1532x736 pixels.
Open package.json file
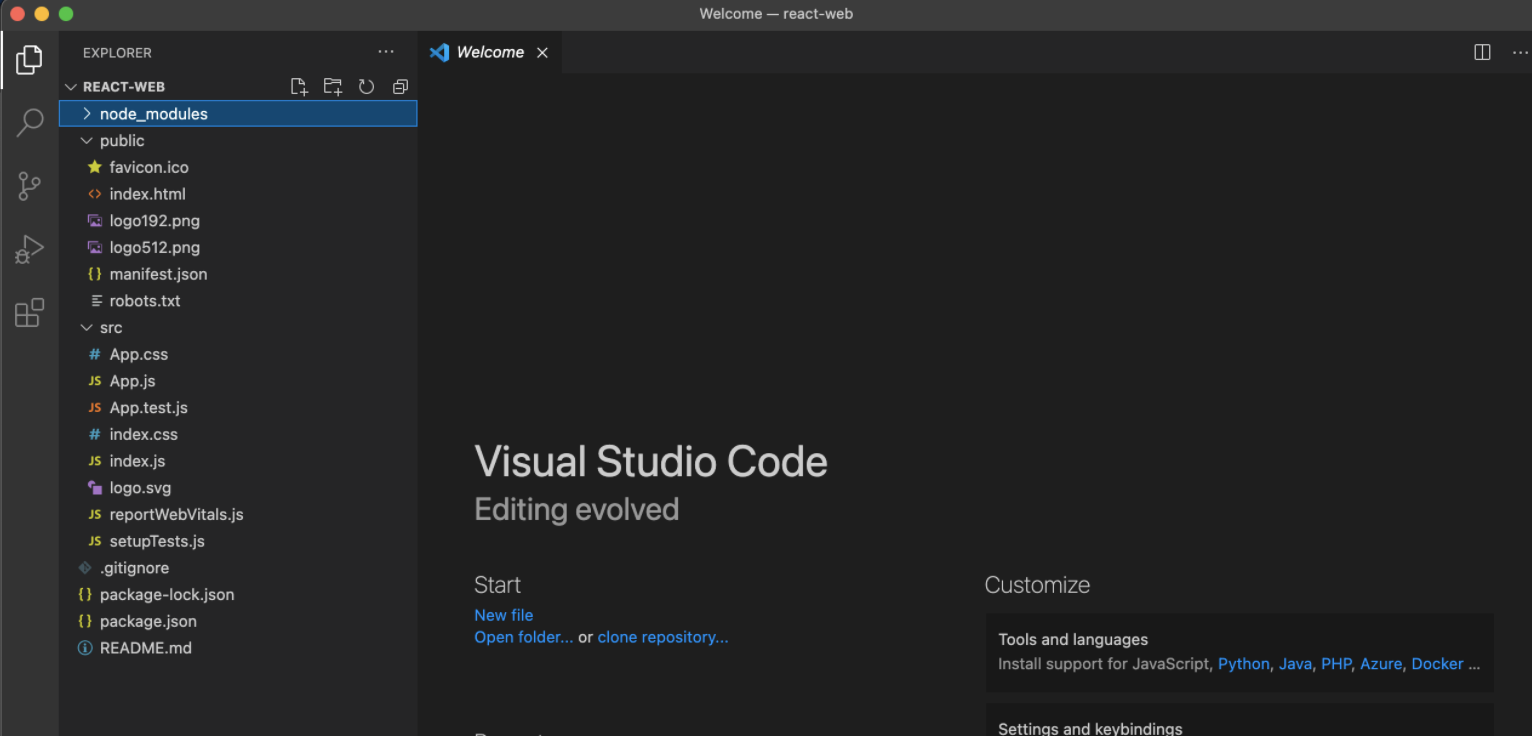click(238, 621)
